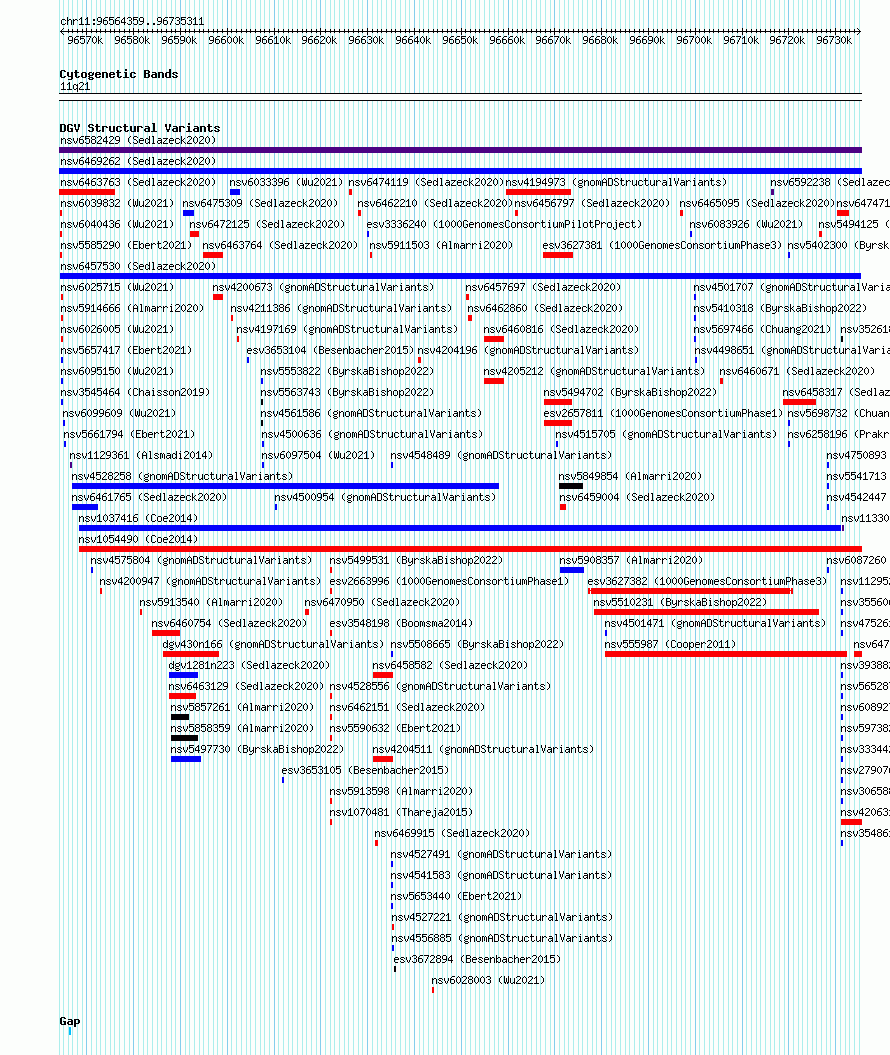The height and width of the screenshot is (1055, 890).
Task: Click the 11q21 cytogenetic band label
Action: pyautogui.click(x=75, y=87)
